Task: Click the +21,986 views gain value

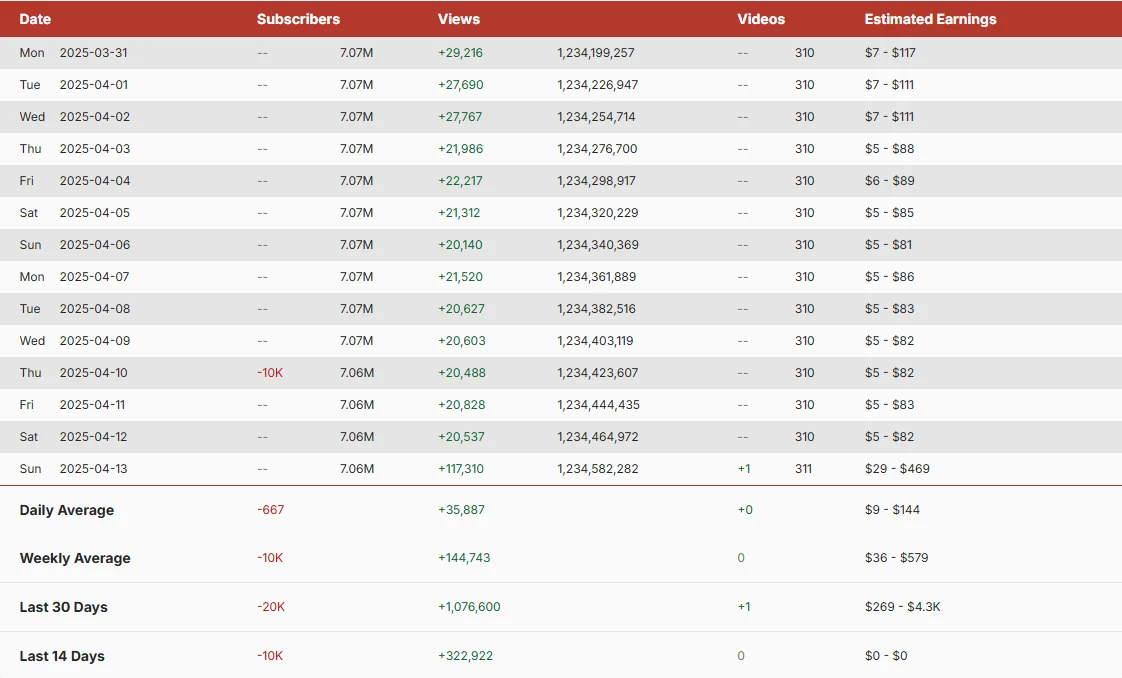Action: pyautogui.click(x=461, y=149)
